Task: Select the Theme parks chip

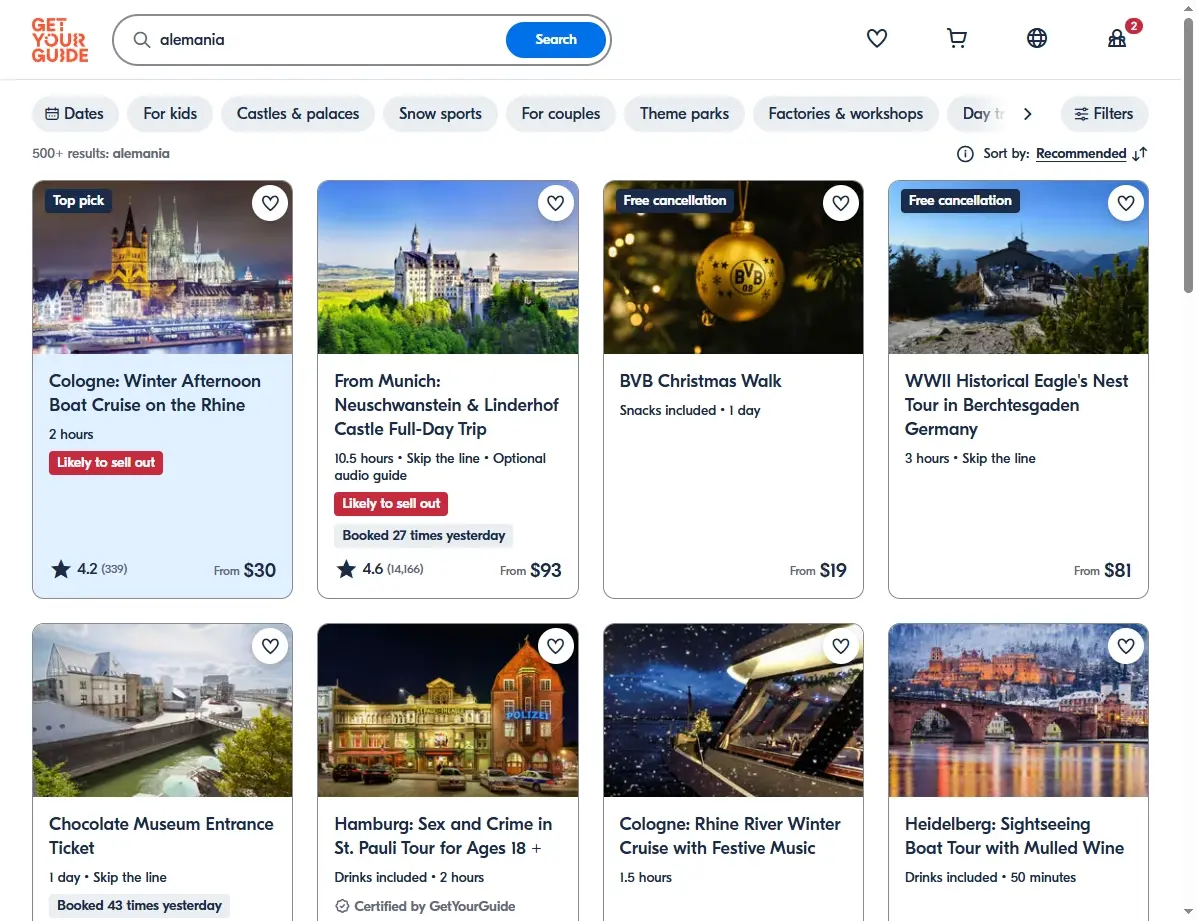Action: (x=684, y=114)
